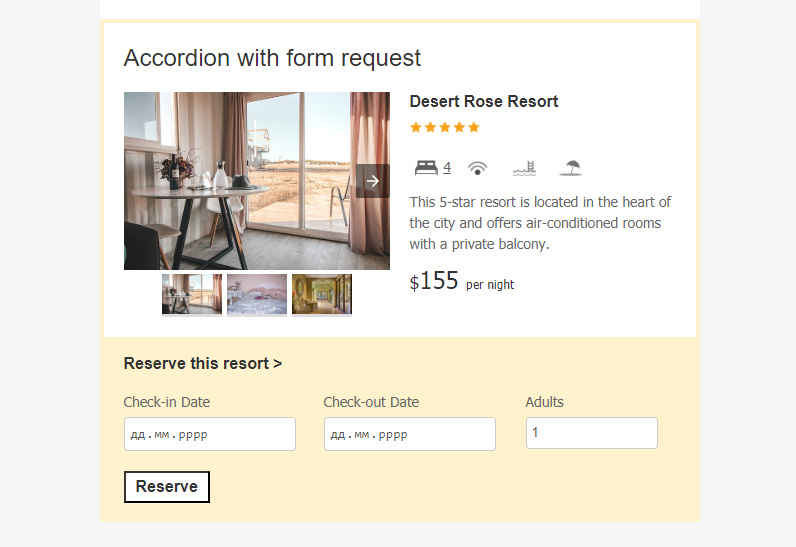This screenshot has width=796, height=547.
Task: Click the underlined number 4 beside bed
Action: (447, 167)
